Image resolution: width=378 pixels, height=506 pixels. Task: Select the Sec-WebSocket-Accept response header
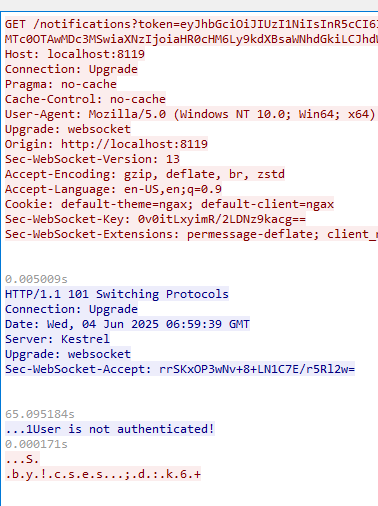point(180,369)
